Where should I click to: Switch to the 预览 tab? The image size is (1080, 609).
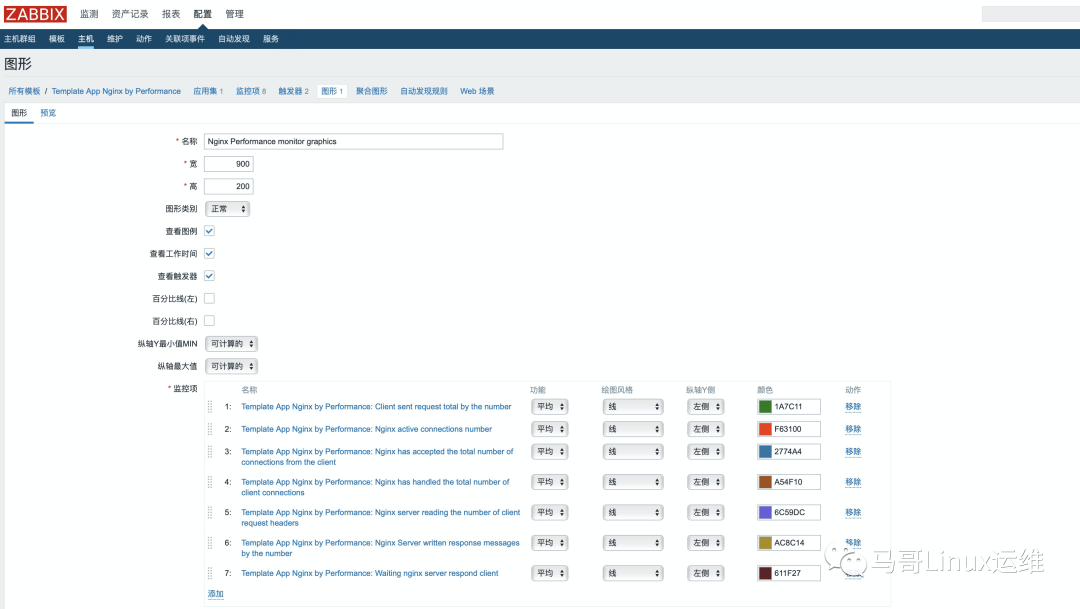(48, 113)
